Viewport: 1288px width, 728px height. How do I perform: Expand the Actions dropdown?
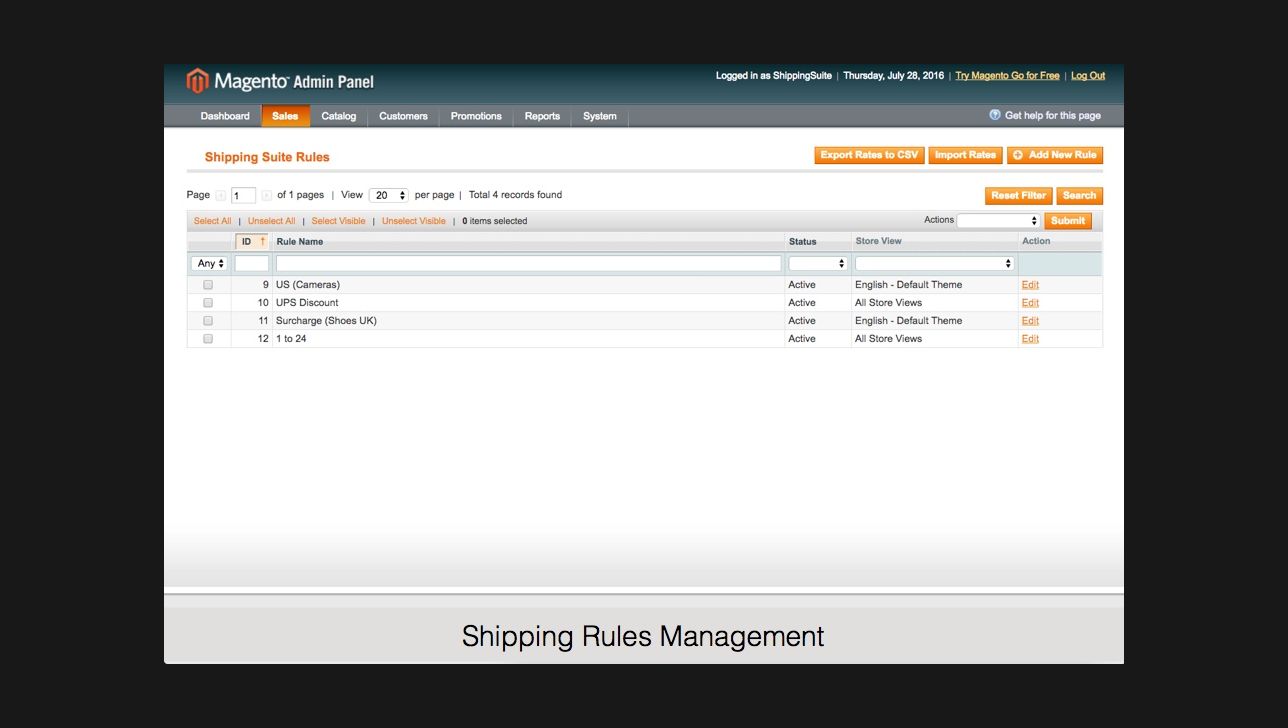tap(998, 221)
